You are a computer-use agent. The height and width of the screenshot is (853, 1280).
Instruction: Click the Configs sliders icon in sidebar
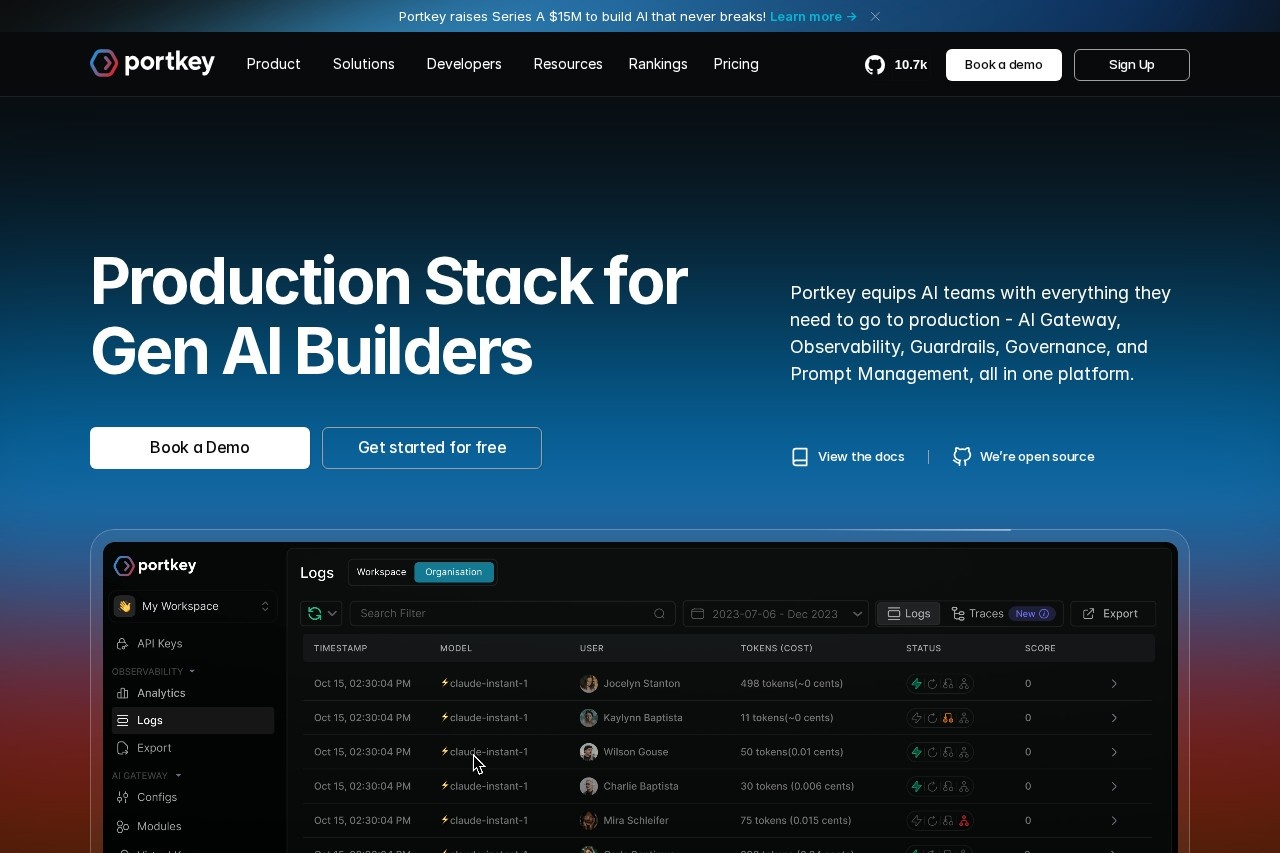tap(122, 797)
